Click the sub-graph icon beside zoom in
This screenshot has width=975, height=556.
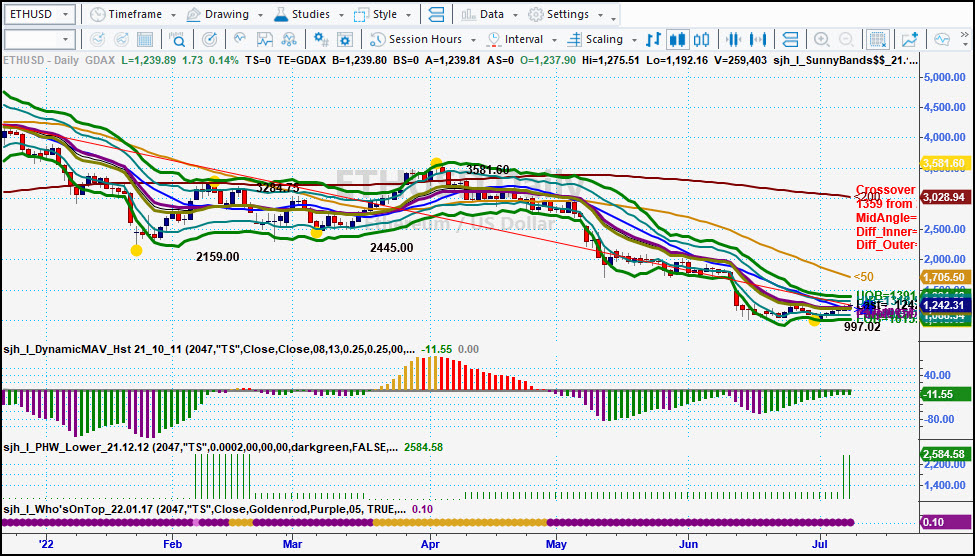pos(790,39)
